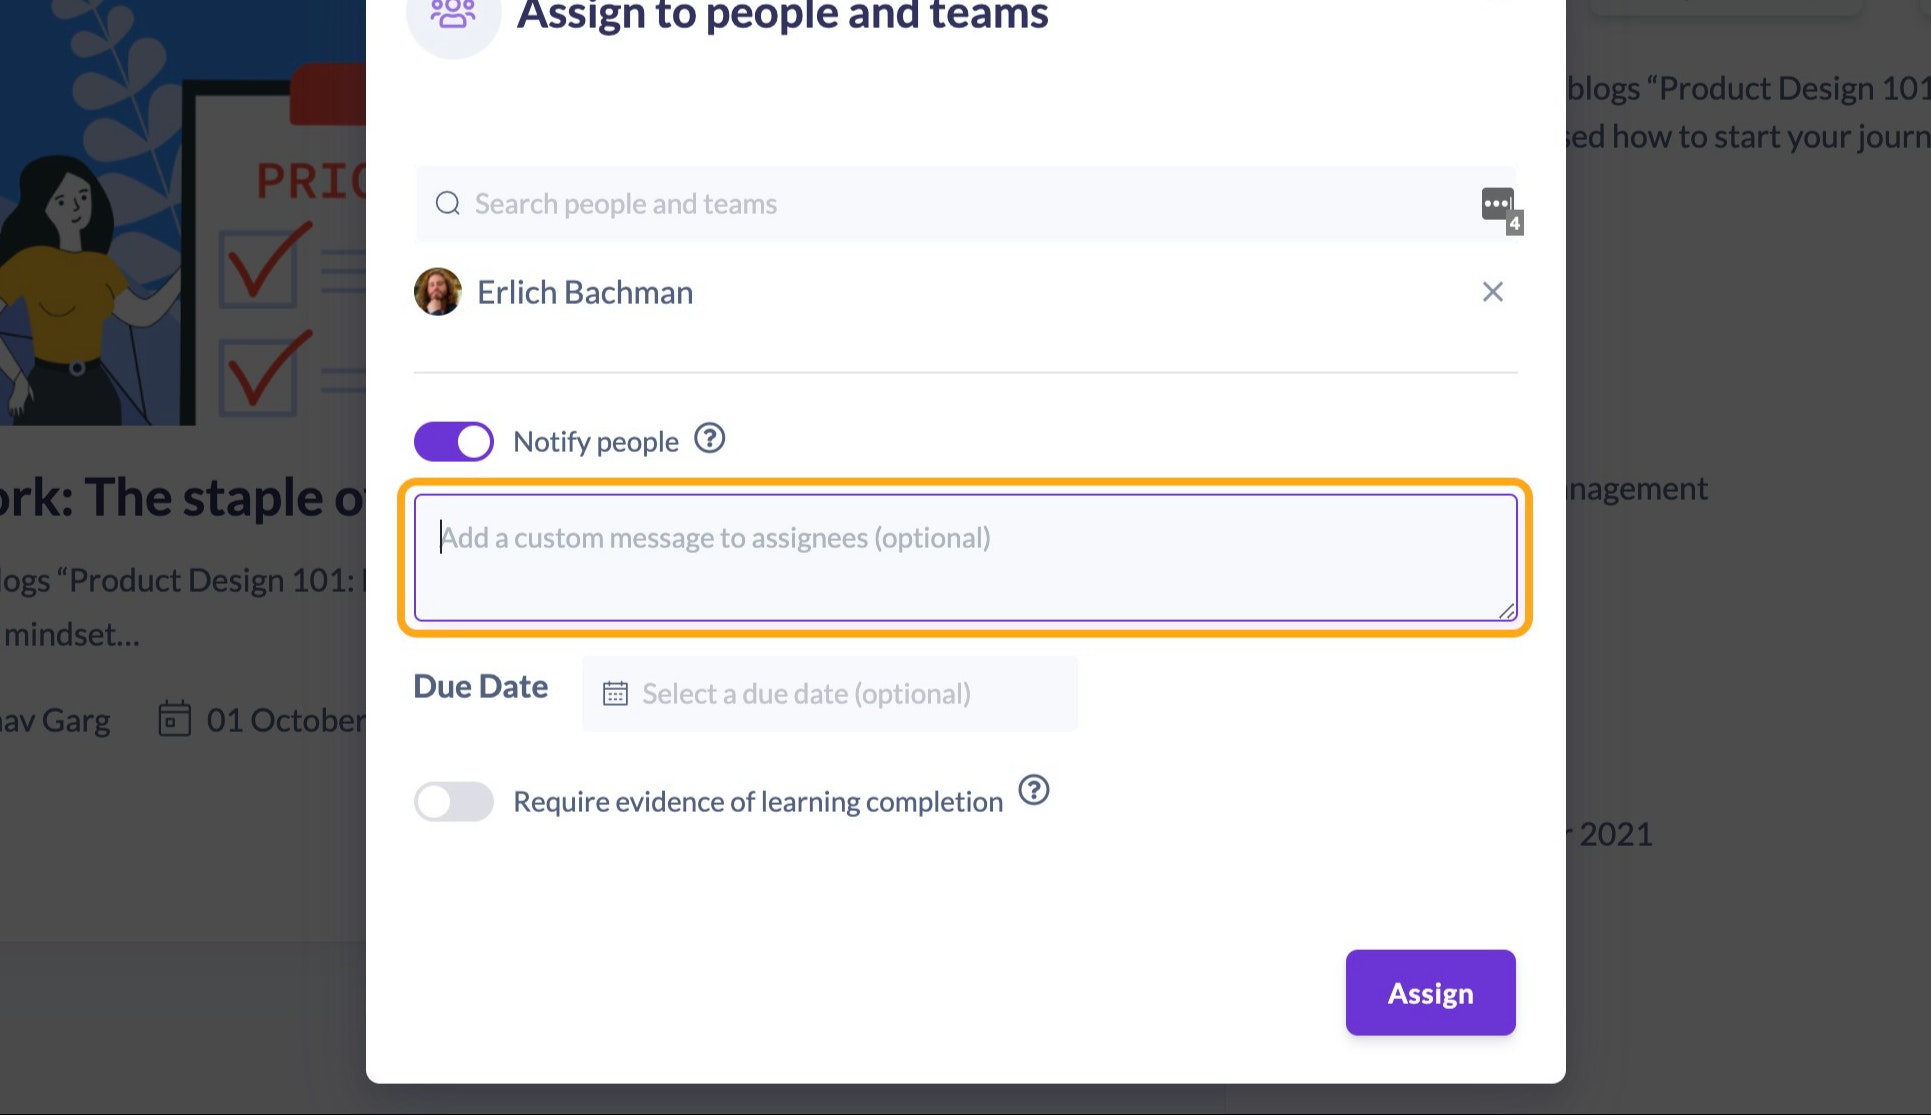Click the custom message input field

[x=965, y=558]
